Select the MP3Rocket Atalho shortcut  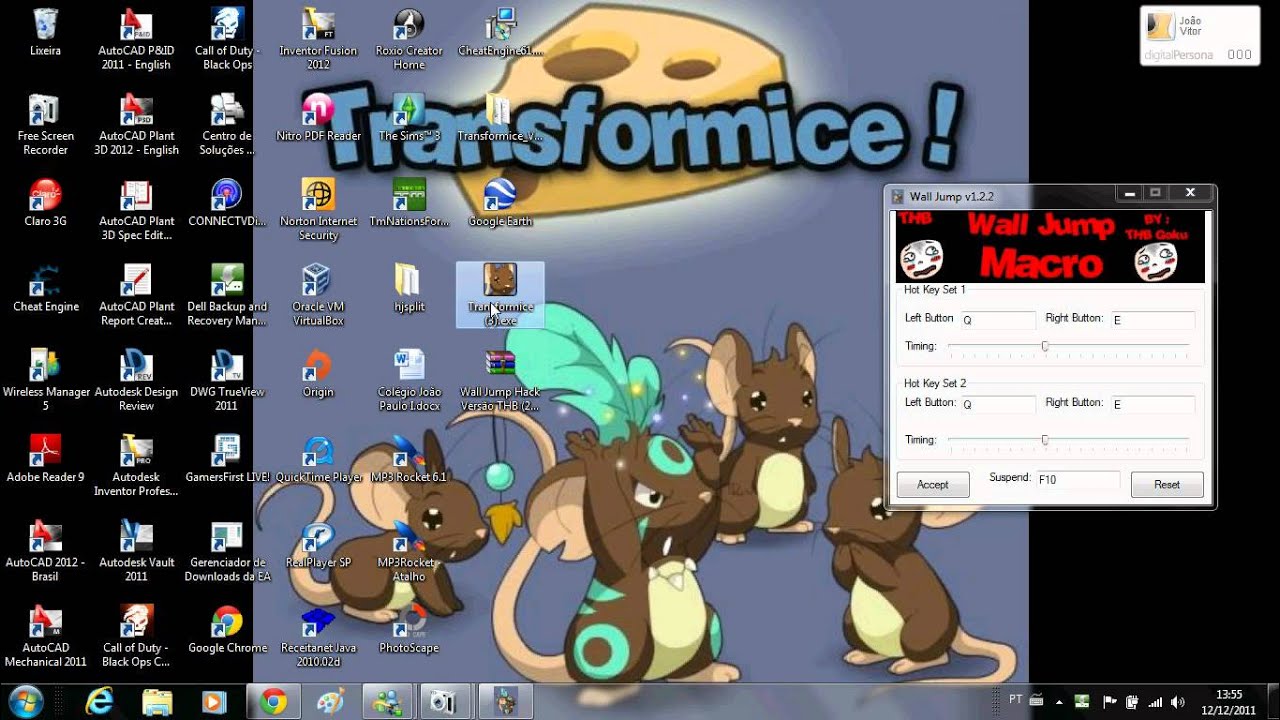(409, 552)
